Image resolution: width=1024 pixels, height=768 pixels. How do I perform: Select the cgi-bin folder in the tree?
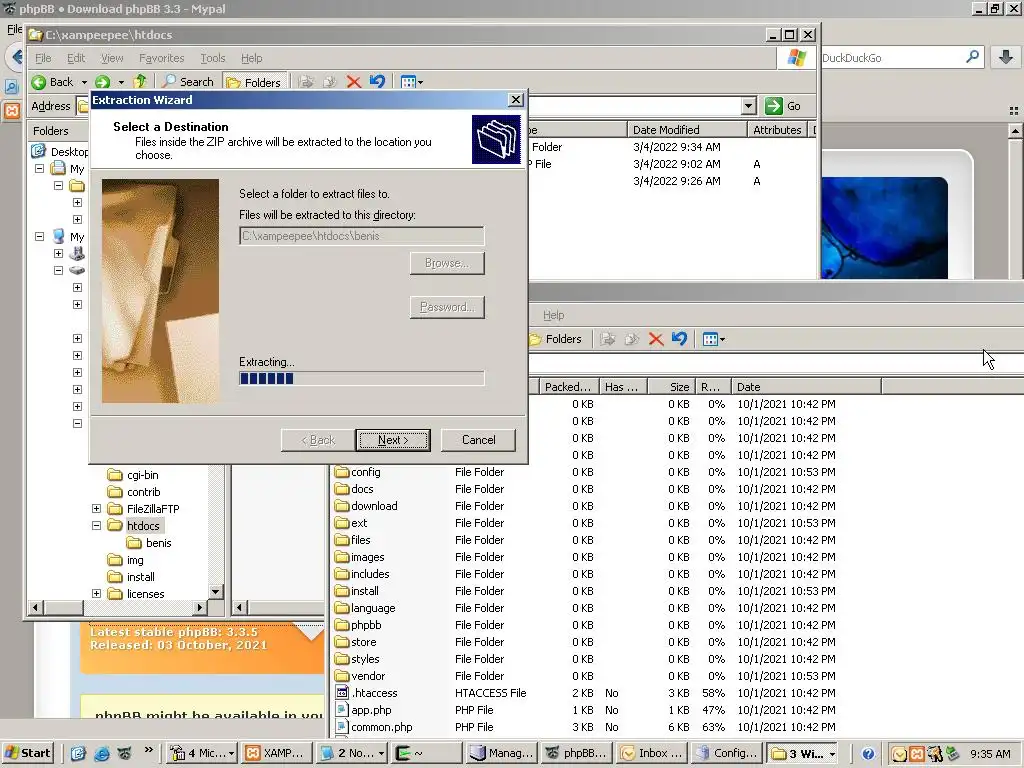click(142, 475)
